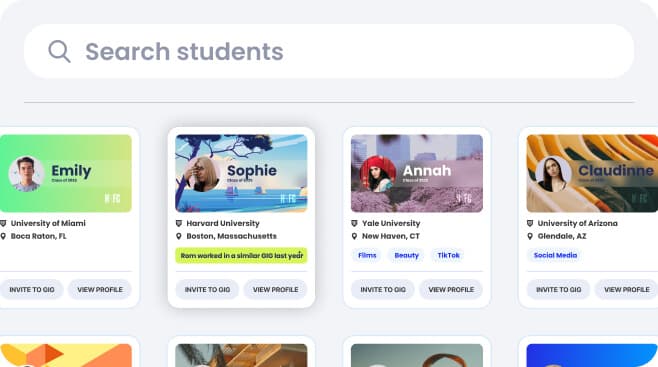View Sophie's profile
Image resolution: width=658 pixels, height=367 pixels.
[276, 289]
